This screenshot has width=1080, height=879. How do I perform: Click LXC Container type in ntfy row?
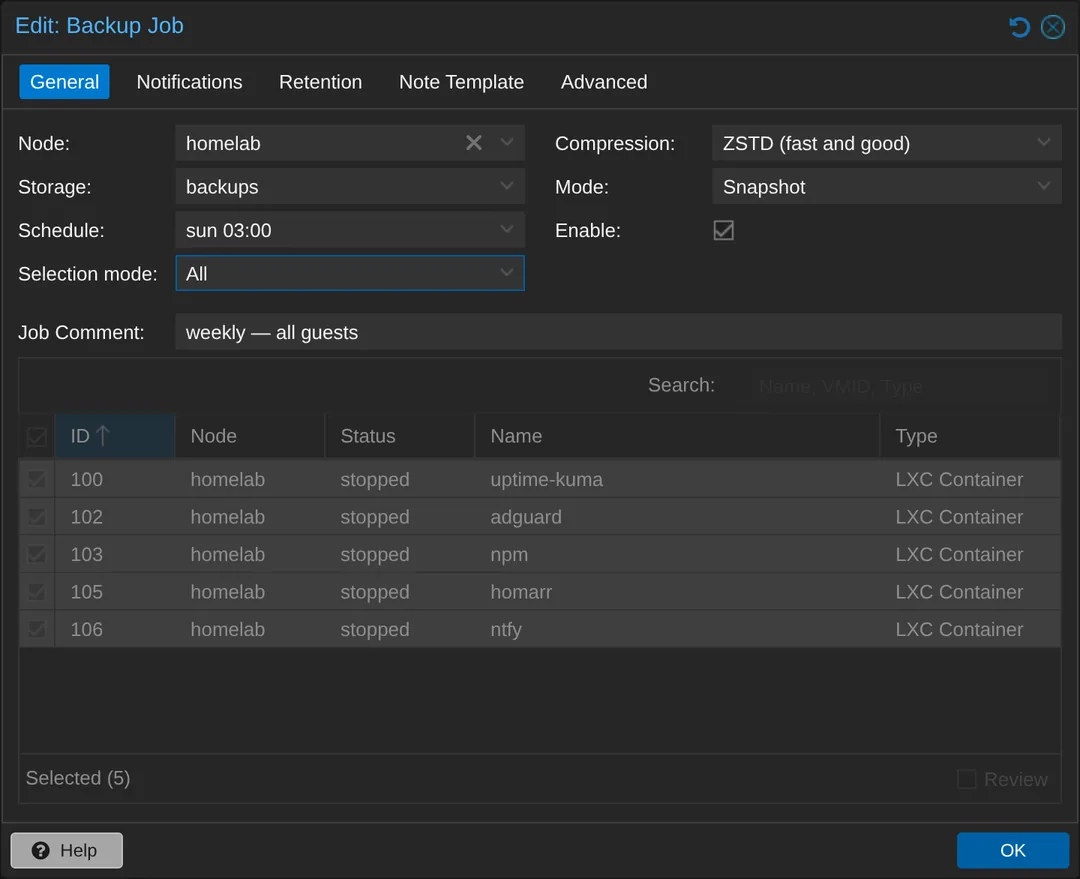click(959, 630)
